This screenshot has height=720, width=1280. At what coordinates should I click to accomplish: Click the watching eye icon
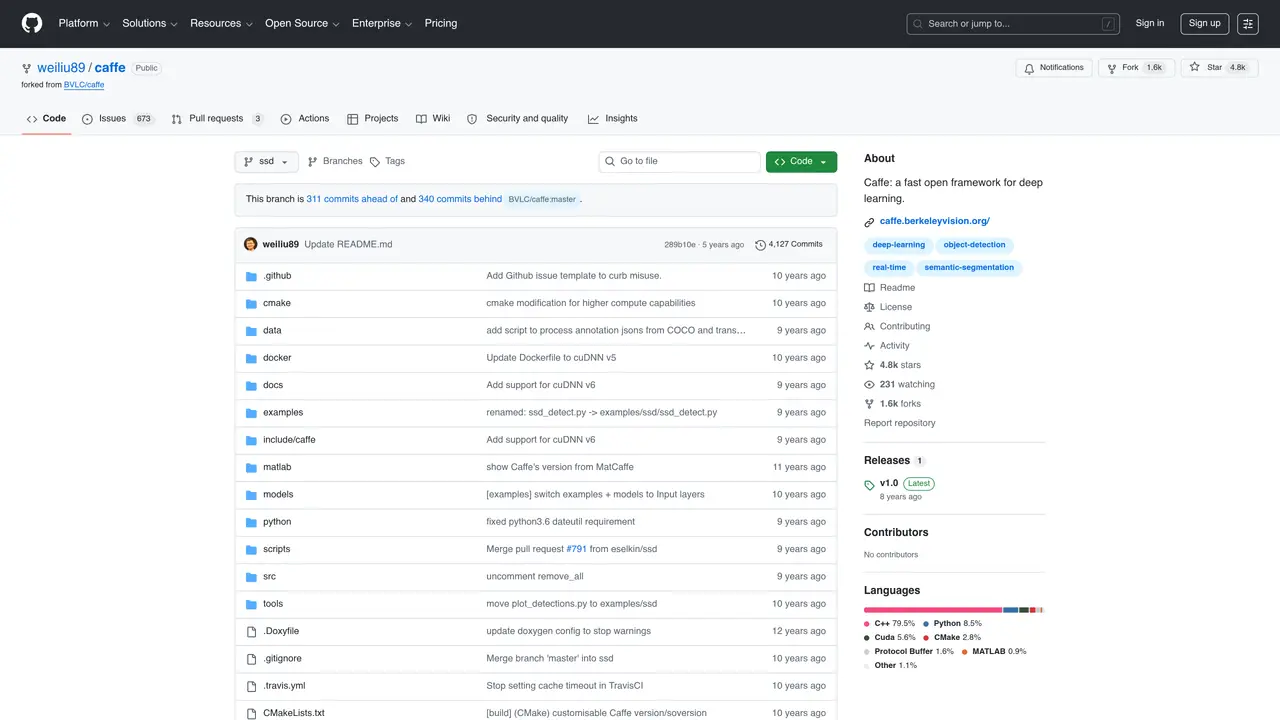[870, 385]
